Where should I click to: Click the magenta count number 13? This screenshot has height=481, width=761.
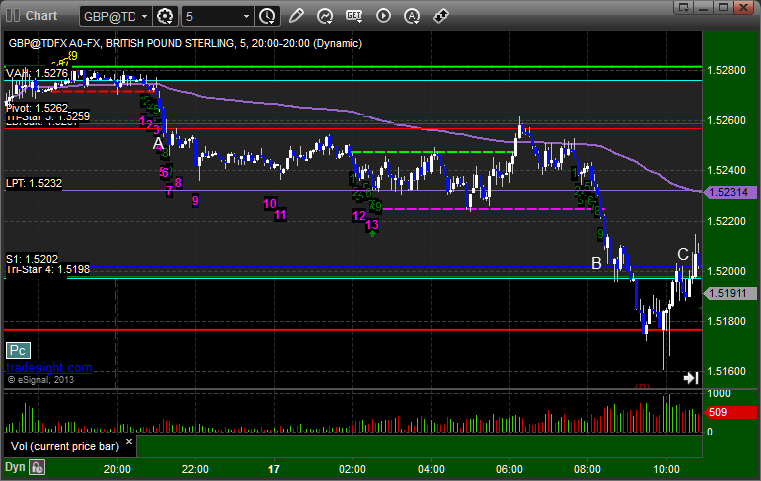(x=372, y=225)
